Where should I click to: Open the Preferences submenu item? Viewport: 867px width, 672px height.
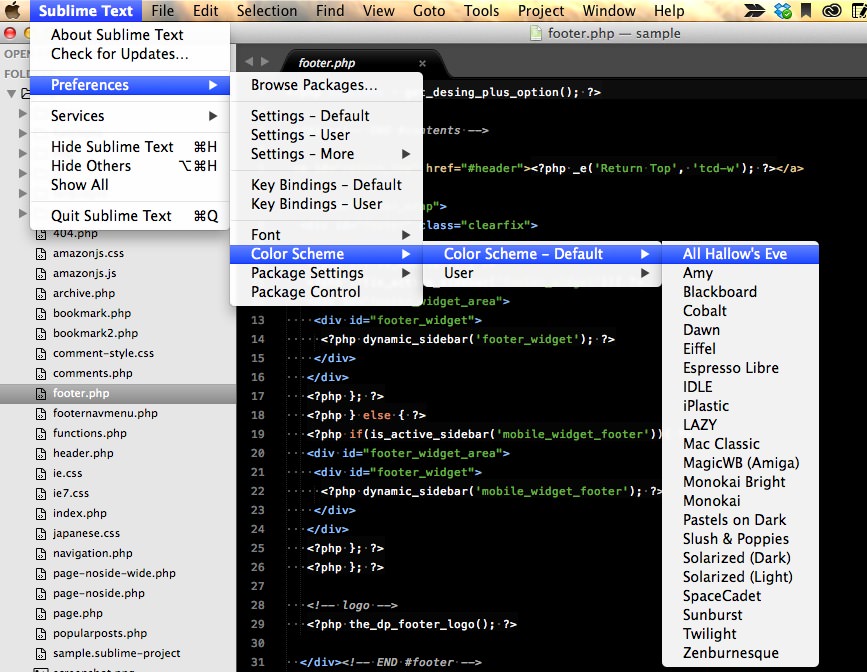click(130, 85)
